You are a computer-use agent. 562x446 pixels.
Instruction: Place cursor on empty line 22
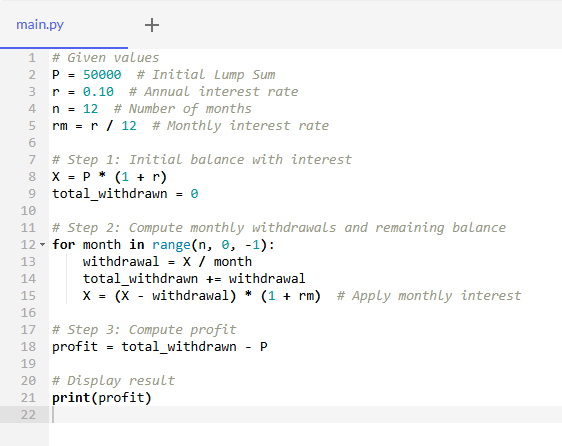(305, 415)
